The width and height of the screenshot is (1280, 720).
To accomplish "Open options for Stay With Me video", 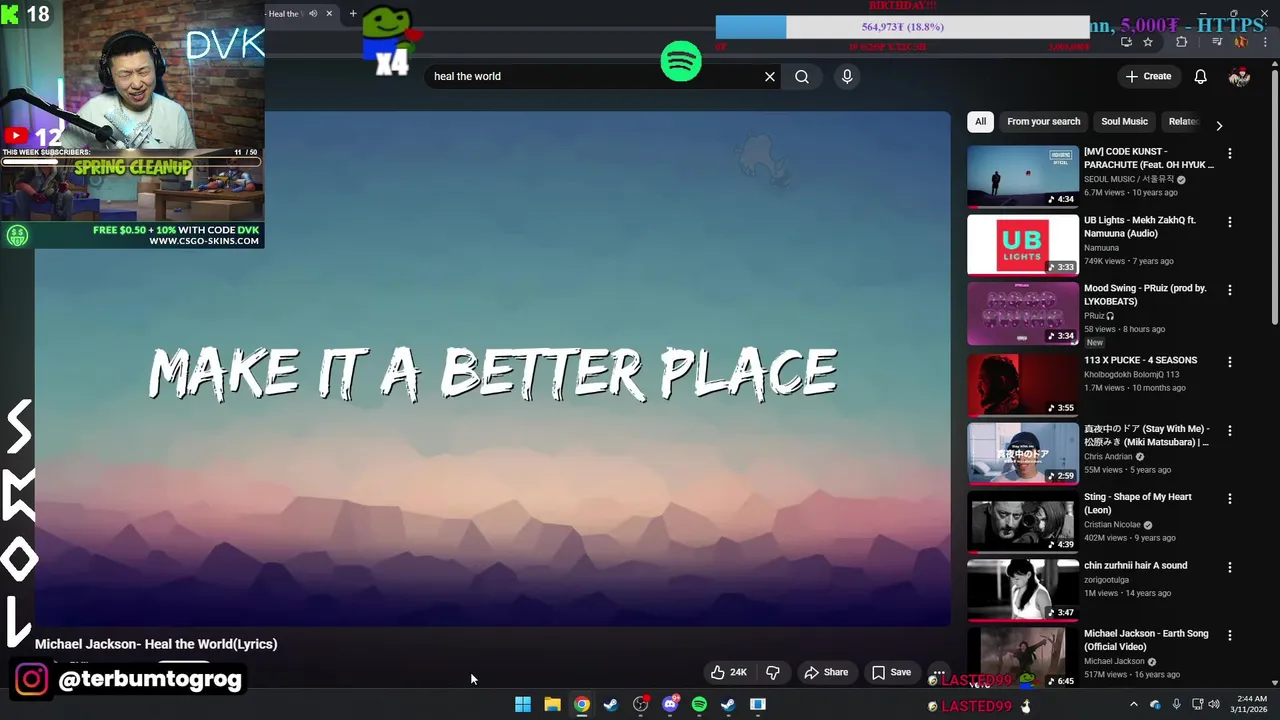I will (1230, 430).
